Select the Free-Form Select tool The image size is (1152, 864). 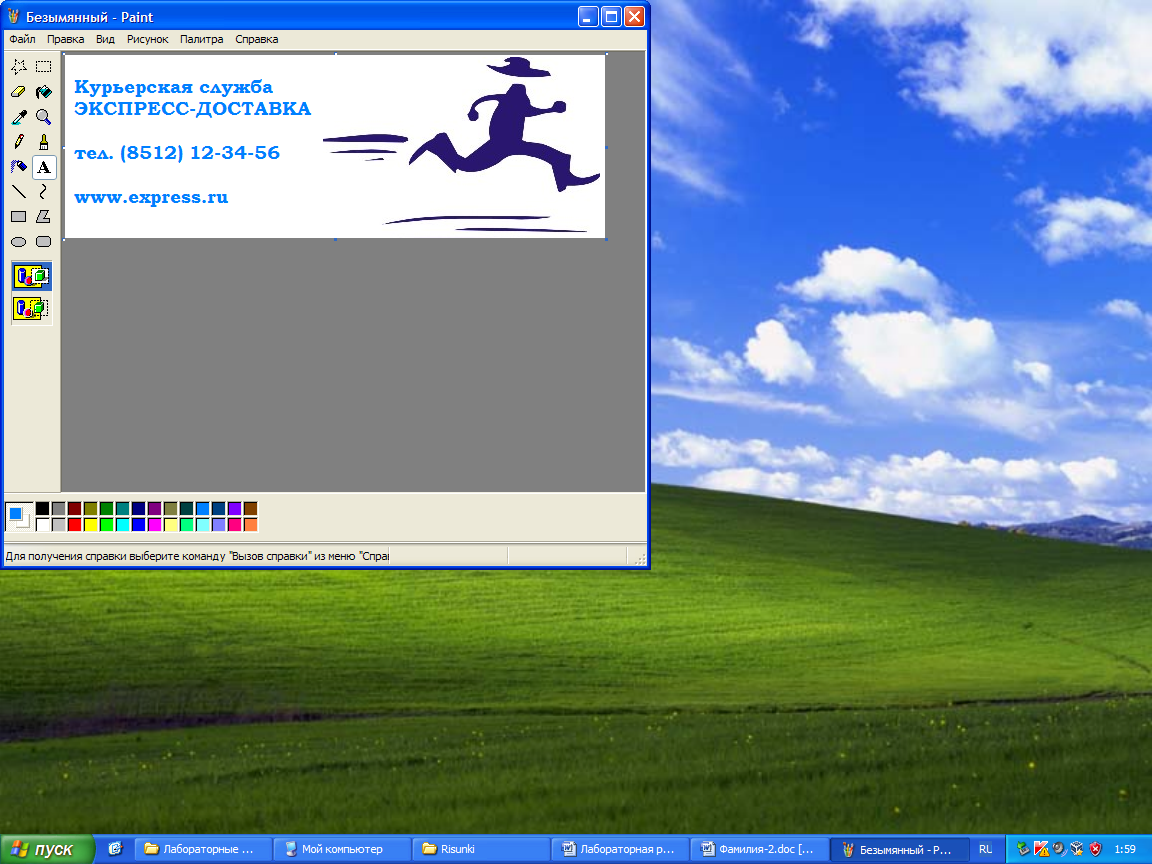click(18, 67)
